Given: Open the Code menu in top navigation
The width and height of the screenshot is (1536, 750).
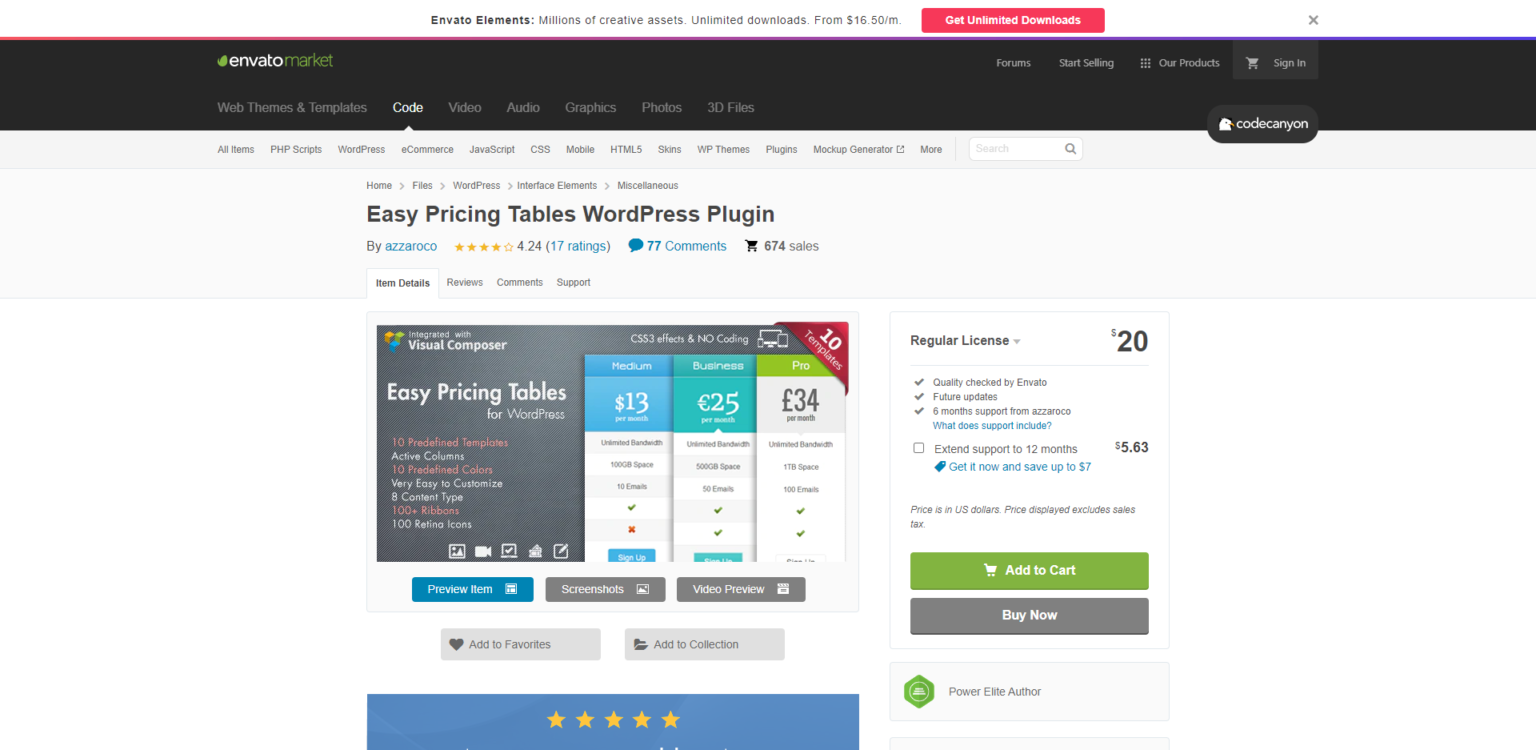Looking at the screenshot, I should click(408, 107).
